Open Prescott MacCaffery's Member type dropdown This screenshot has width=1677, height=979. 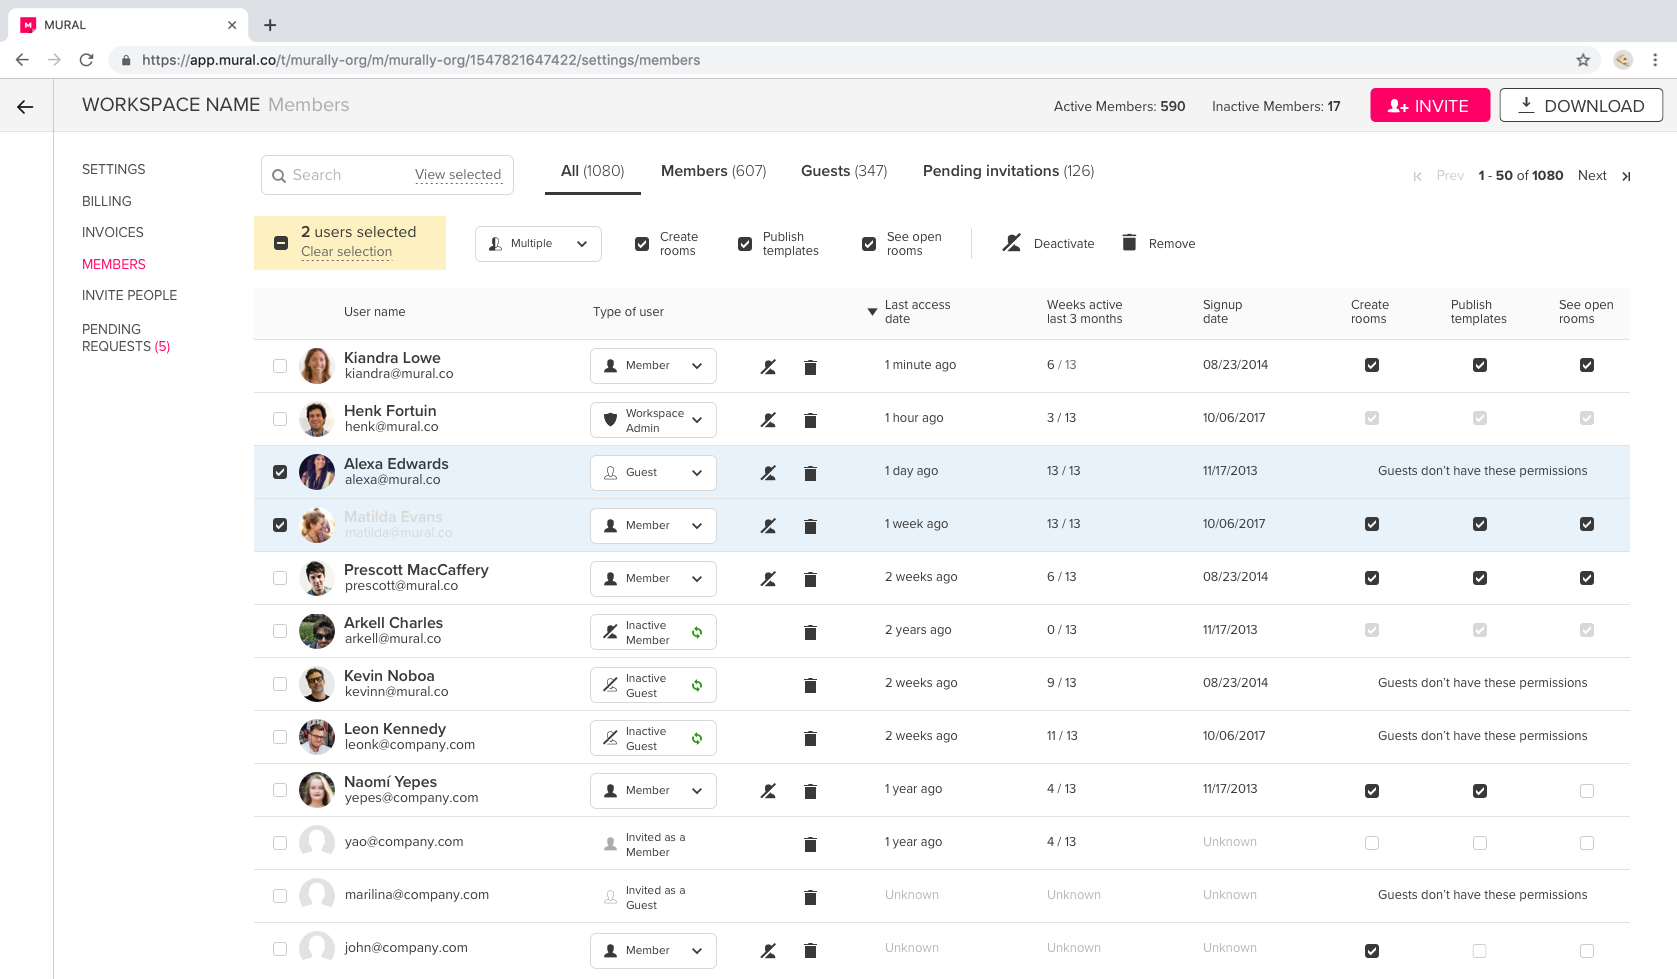[x=653, y=579]
